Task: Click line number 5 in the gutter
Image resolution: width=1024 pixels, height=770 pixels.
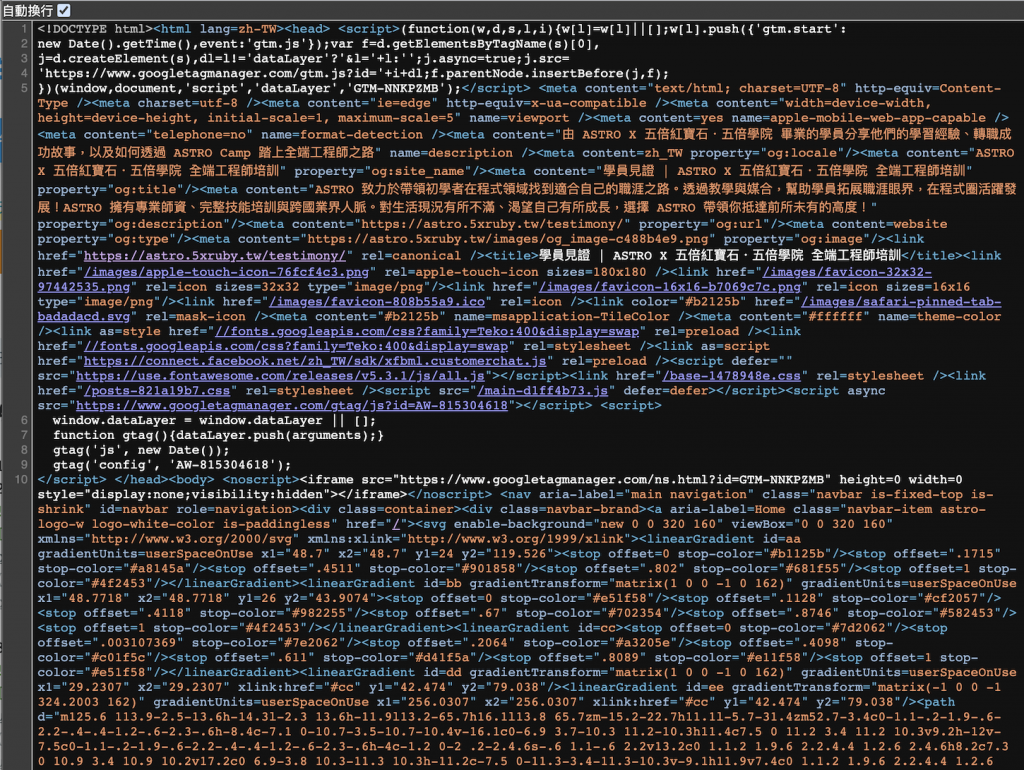Action: (24, 88)
